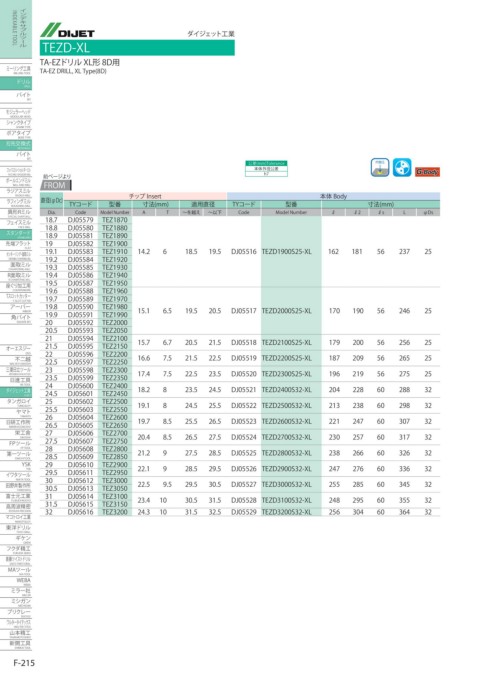The height and width of the screenshot is (677, 480).
Task: Click insert model TEZ2400
Action: click(x=115, y=386)
